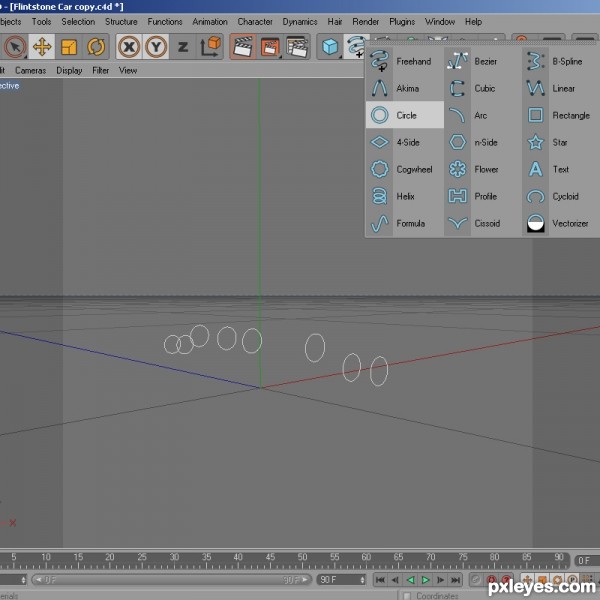Add a Text spline

pyautogui.click(x=561, y=169)
